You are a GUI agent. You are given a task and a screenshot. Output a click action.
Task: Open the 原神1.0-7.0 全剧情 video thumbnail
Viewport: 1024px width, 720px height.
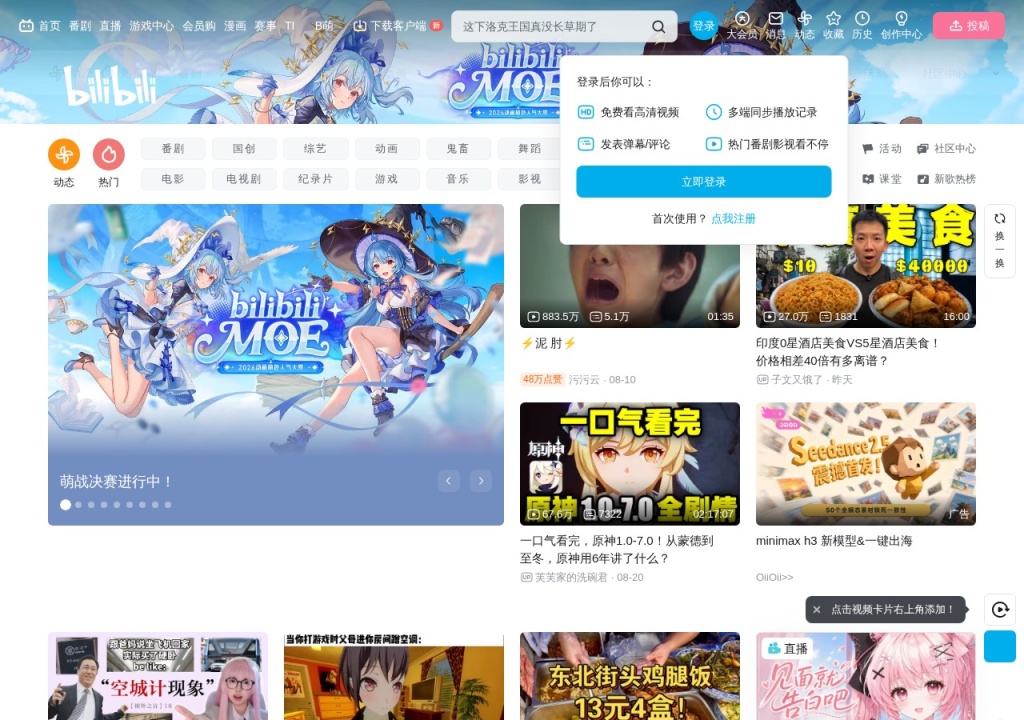(630, 464)
